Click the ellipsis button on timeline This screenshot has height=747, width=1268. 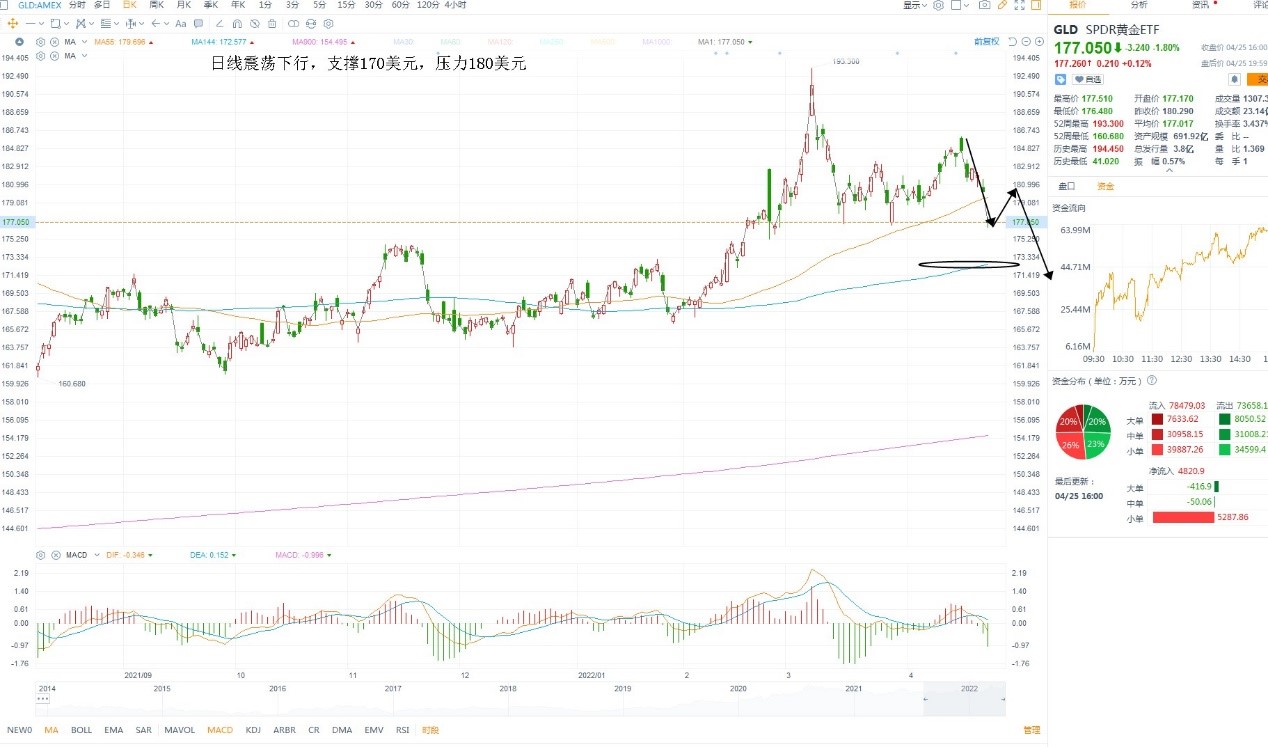(44, 697)
